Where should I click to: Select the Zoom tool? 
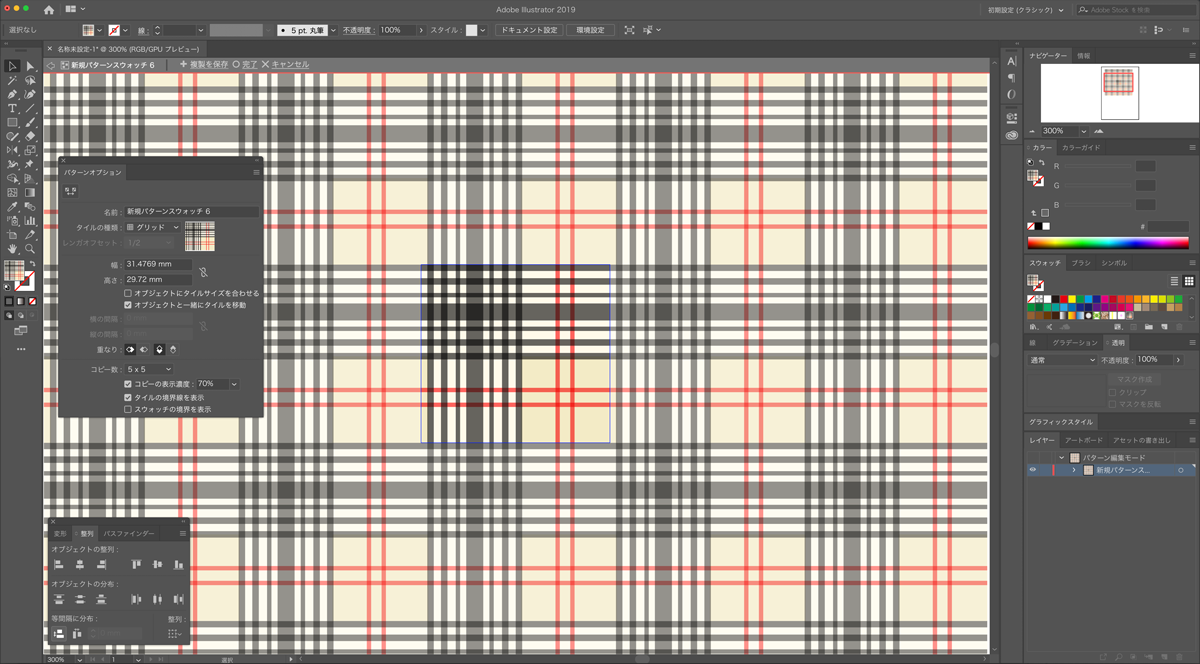[30, 248]
